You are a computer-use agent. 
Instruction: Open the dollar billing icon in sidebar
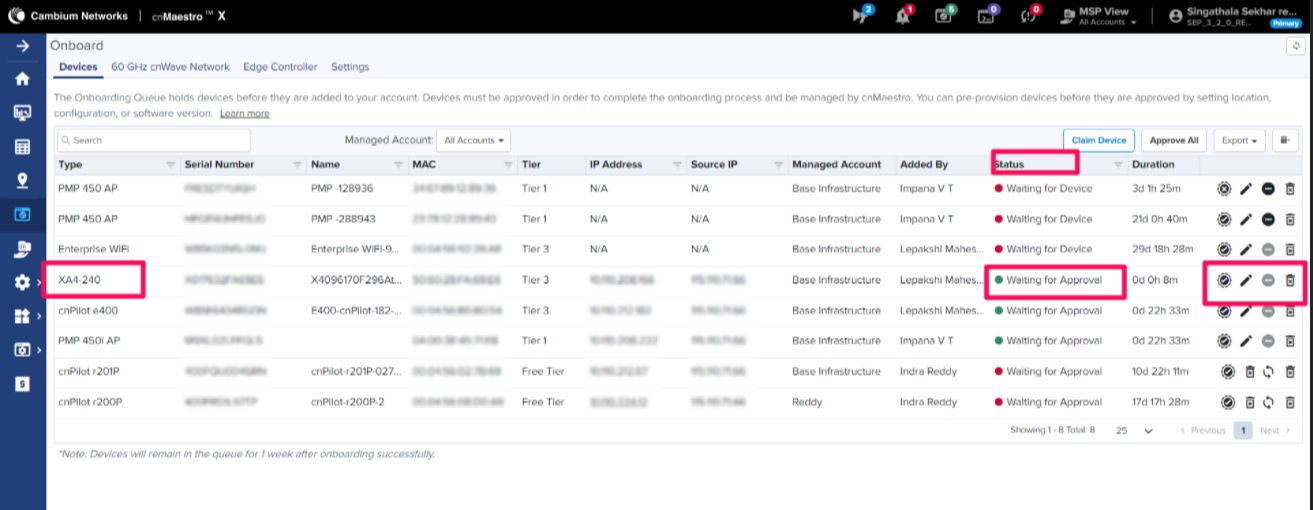(22, 384)
